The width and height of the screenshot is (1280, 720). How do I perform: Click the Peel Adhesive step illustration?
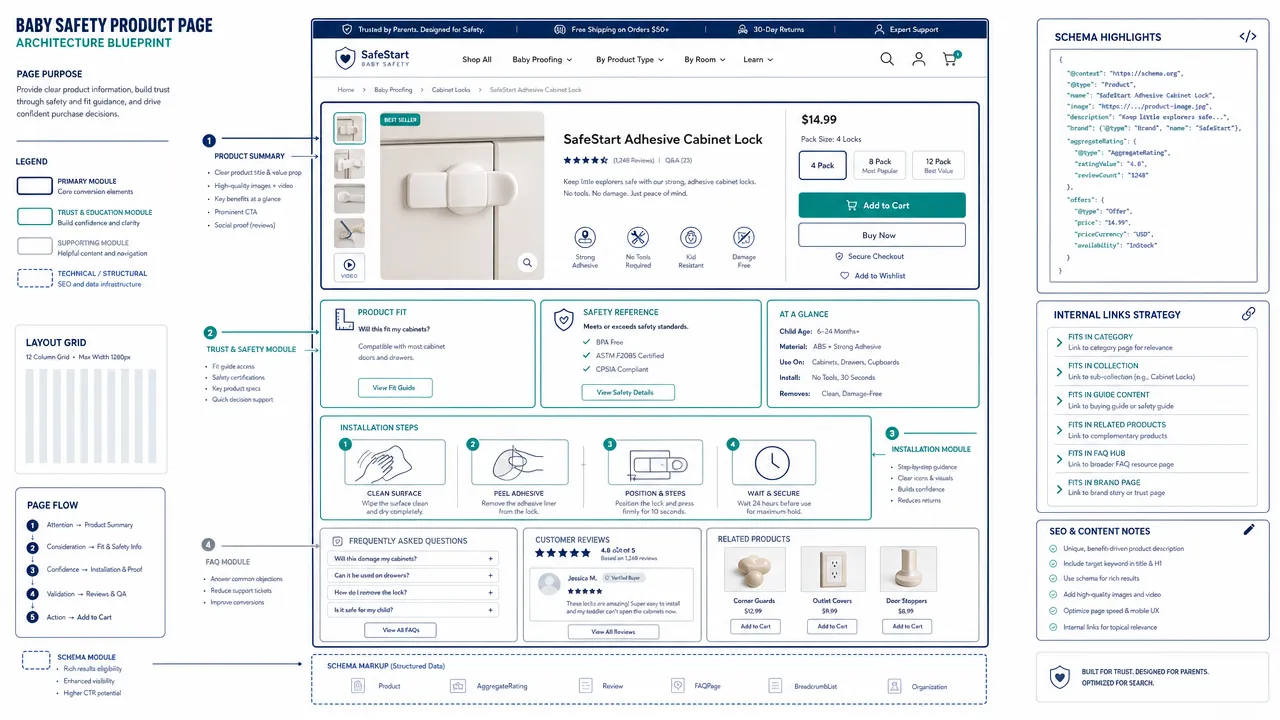518,463
